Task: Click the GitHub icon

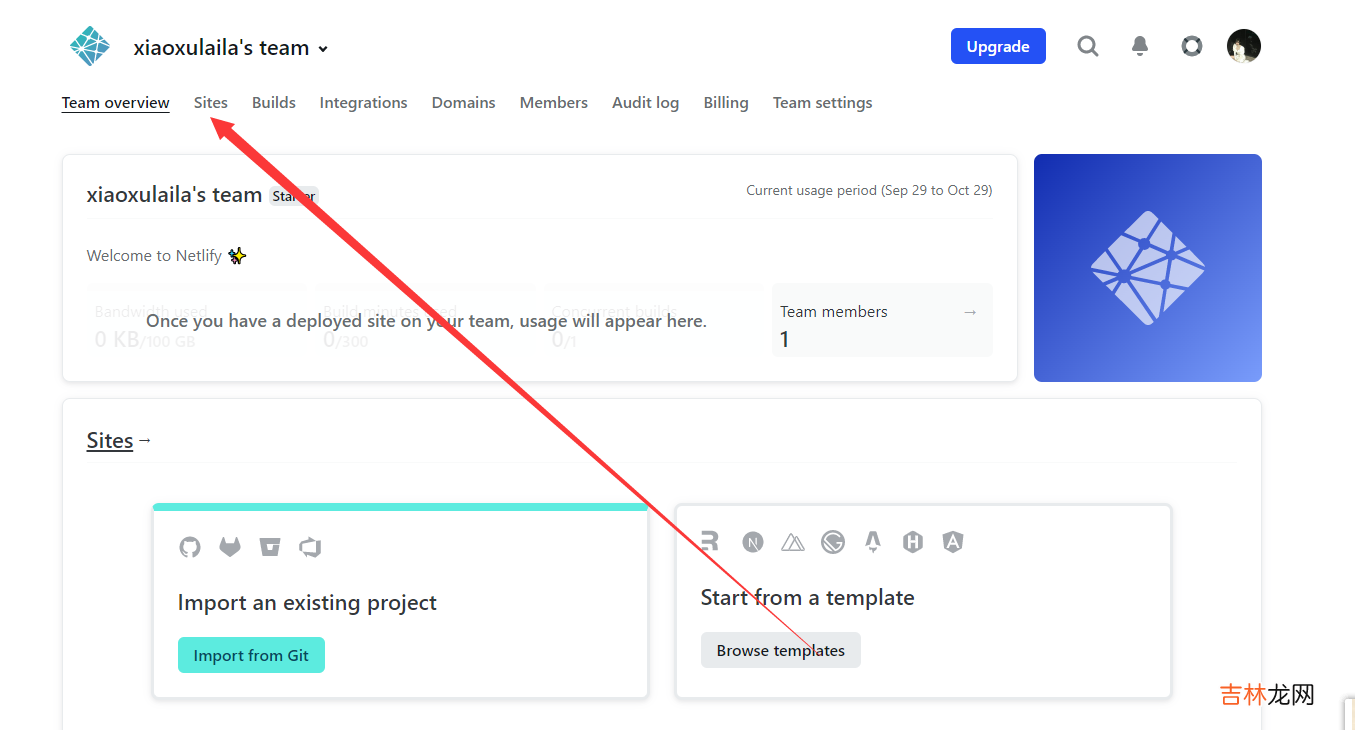Action: click(x=190, y=547)
